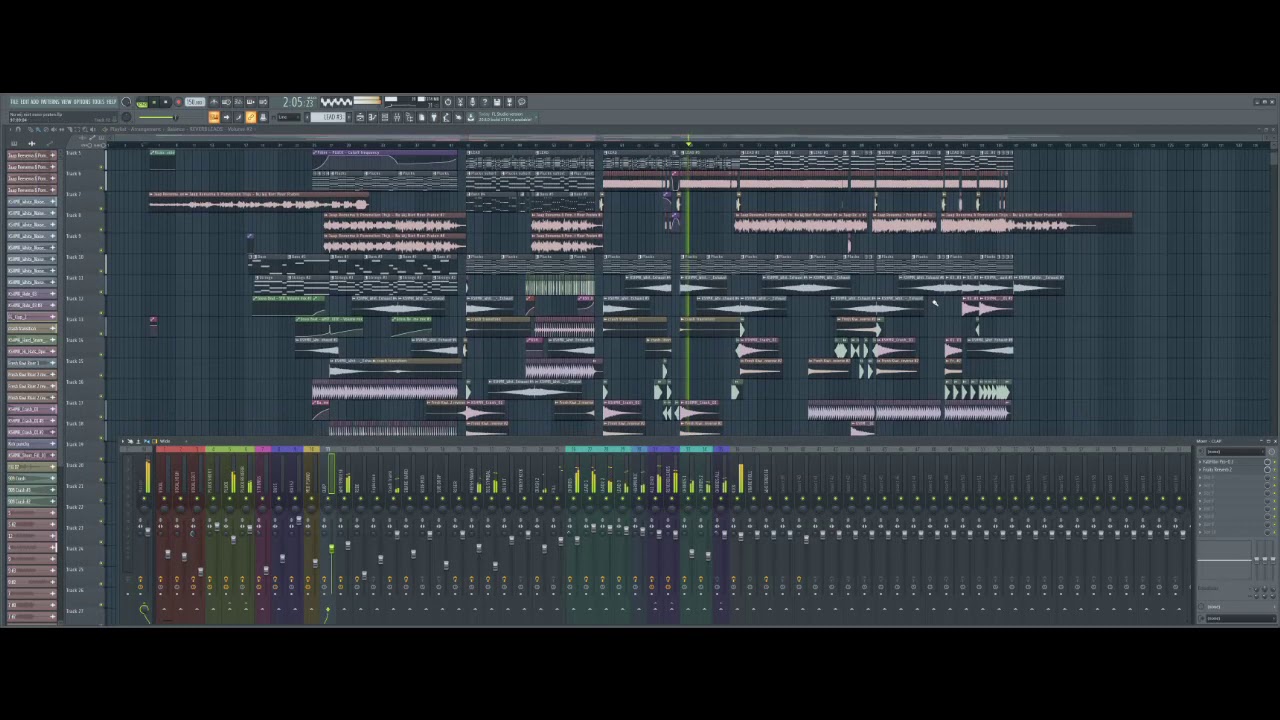Toggle the blend recording icon
The width and height of the screenshot is (1280, 720).
pos(251,102)
